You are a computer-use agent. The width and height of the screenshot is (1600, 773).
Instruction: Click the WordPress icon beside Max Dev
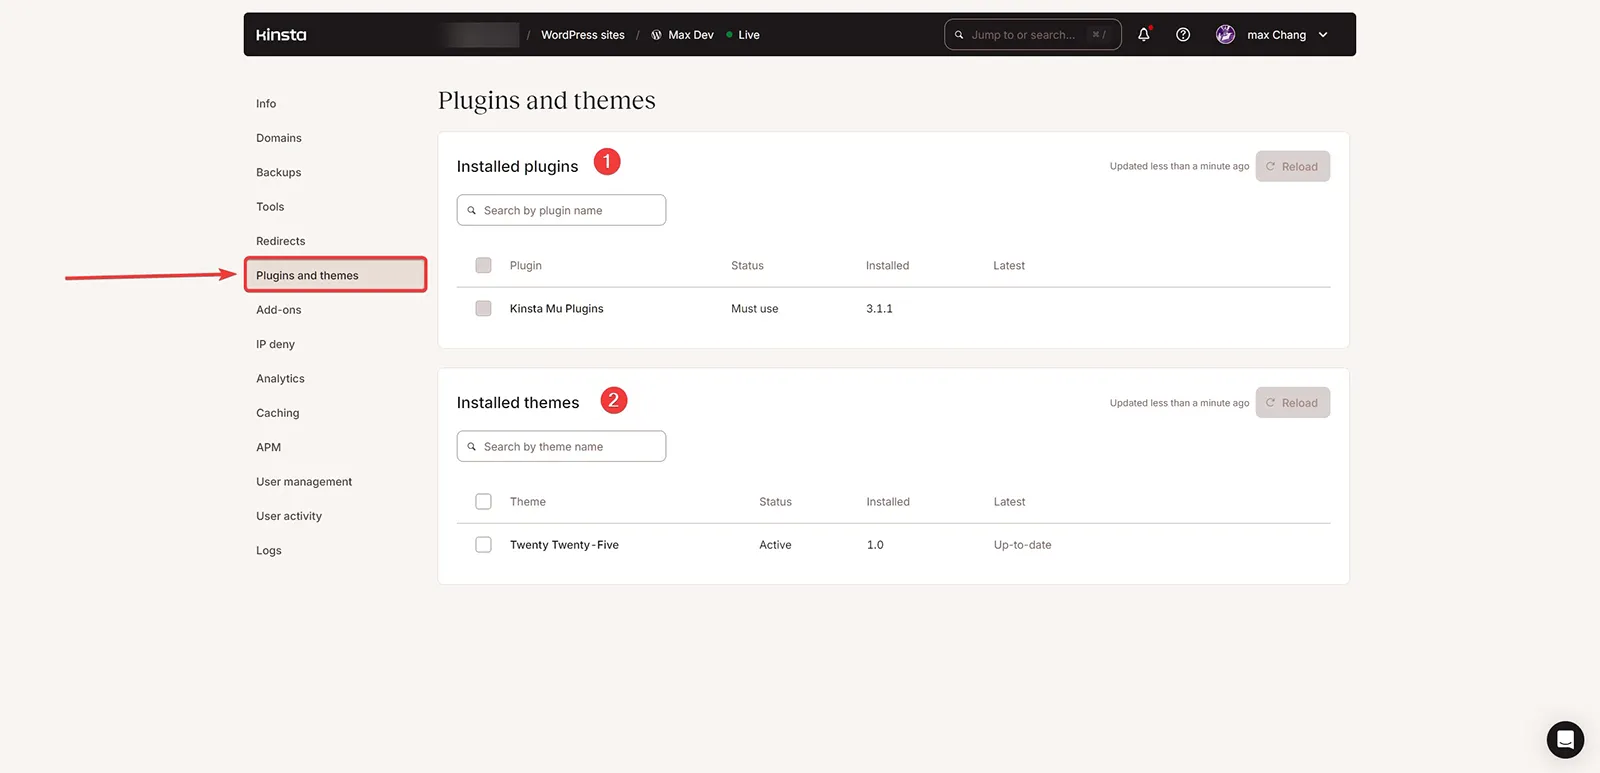point(656,35)
